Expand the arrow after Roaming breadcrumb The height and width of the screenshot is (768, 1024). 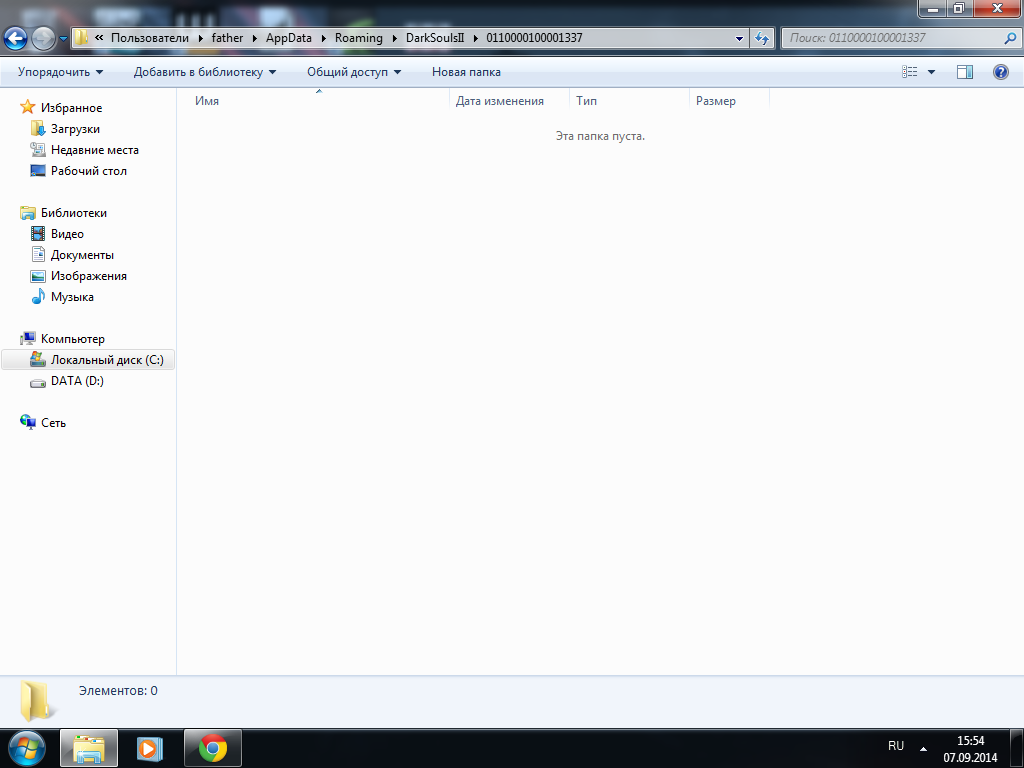click(x=394, y=38)
